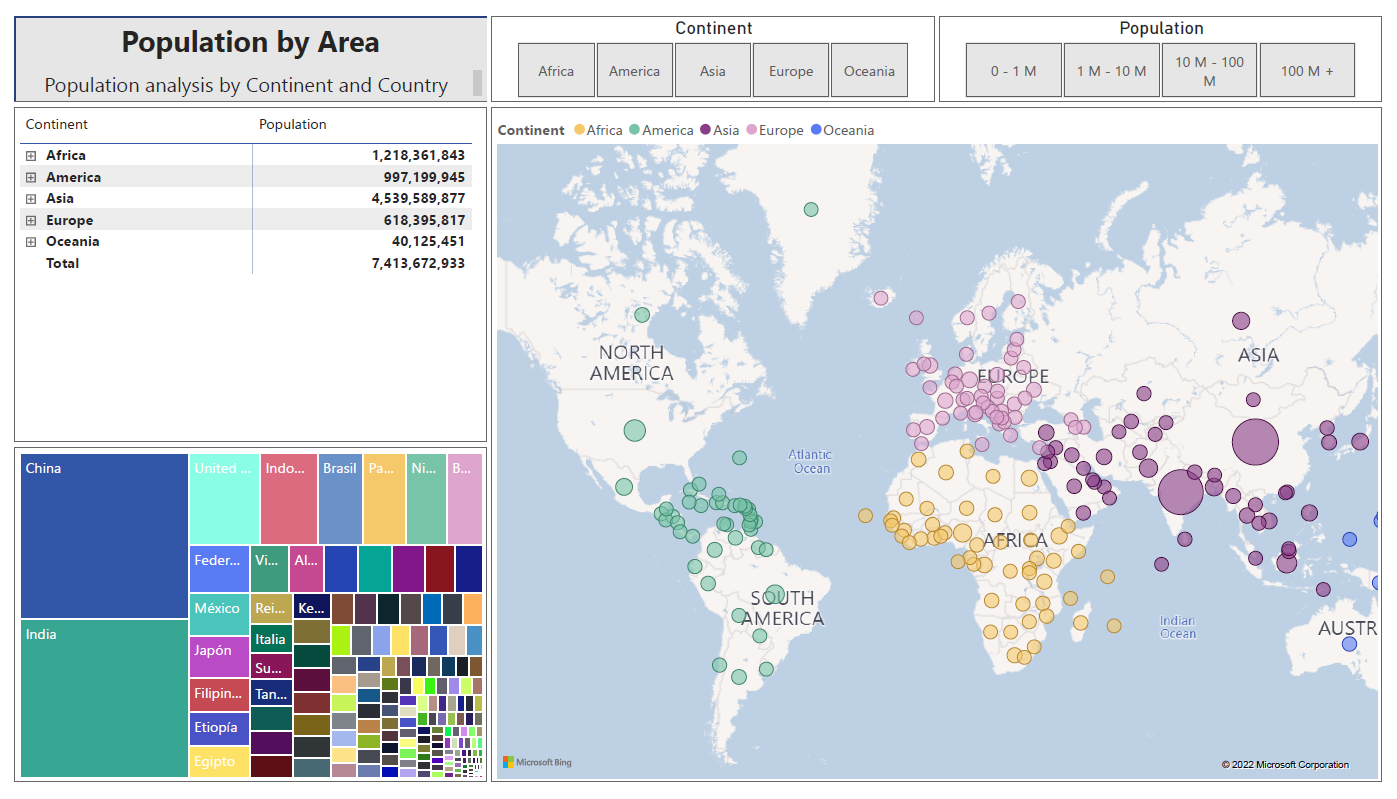Expand the Asia row in the table

point(30,198)
